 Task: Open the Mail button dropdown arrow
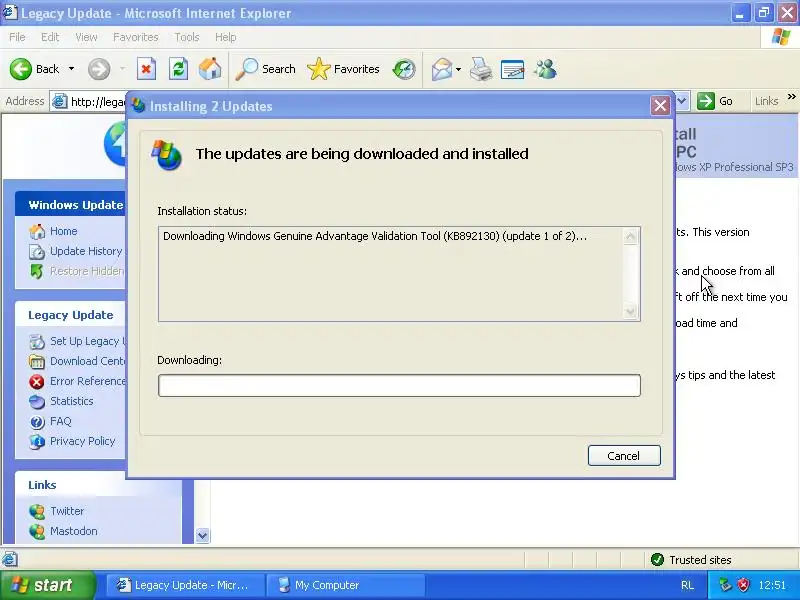tap(458, 69)
